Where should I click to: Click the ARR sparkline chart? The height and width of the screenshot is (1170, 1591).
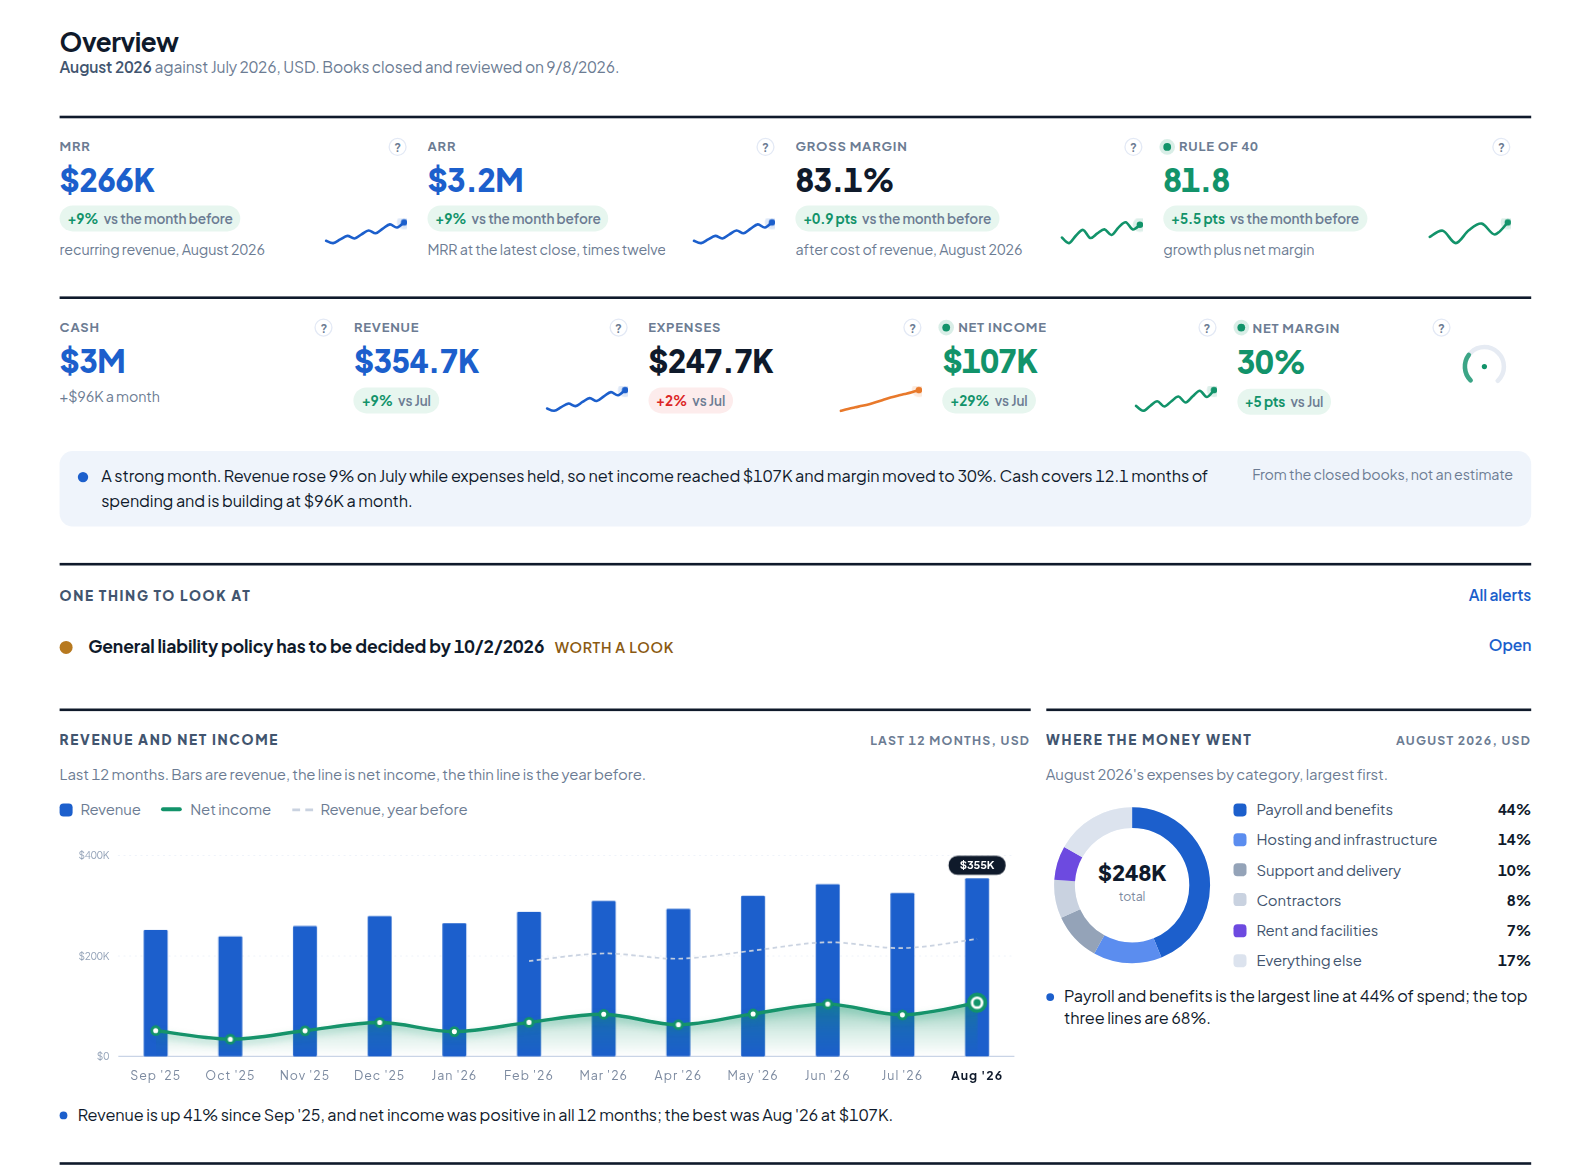click(734, 232)
